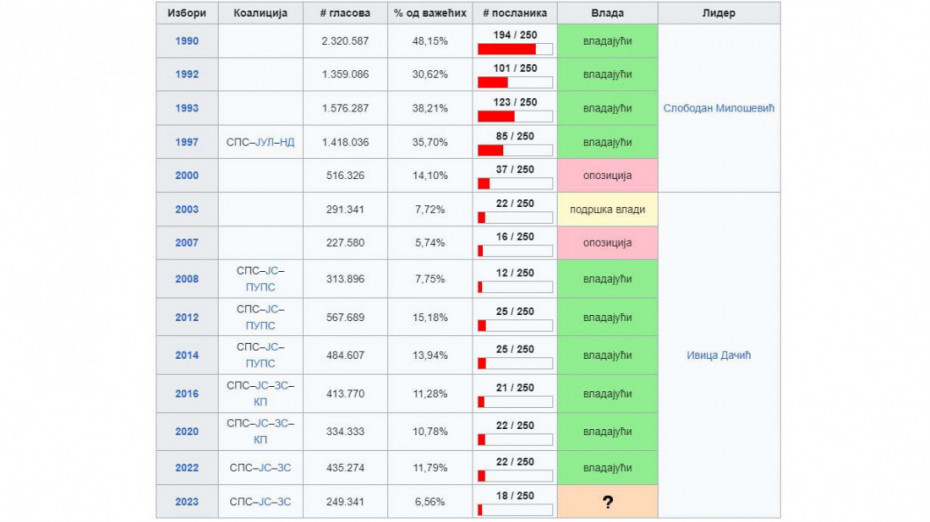Click the 18 / 250 seats progress bar
The height and width of the screenshot is (522, 930).
coord(515,510)
